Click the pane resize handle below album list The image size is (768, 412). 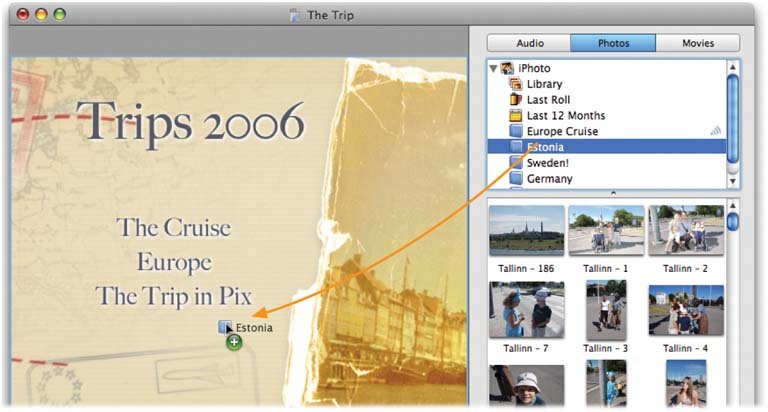[x=612, y=193]
